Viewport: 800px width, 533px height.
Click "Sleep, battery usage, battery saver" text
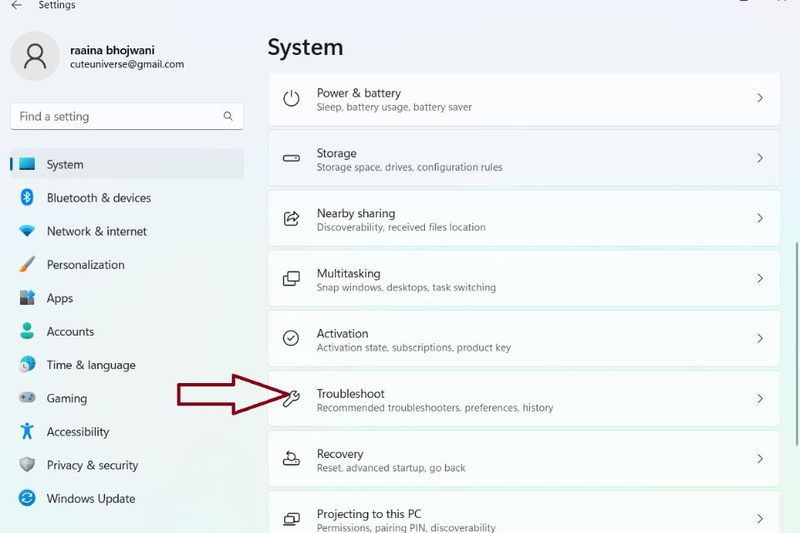[394, 107]
